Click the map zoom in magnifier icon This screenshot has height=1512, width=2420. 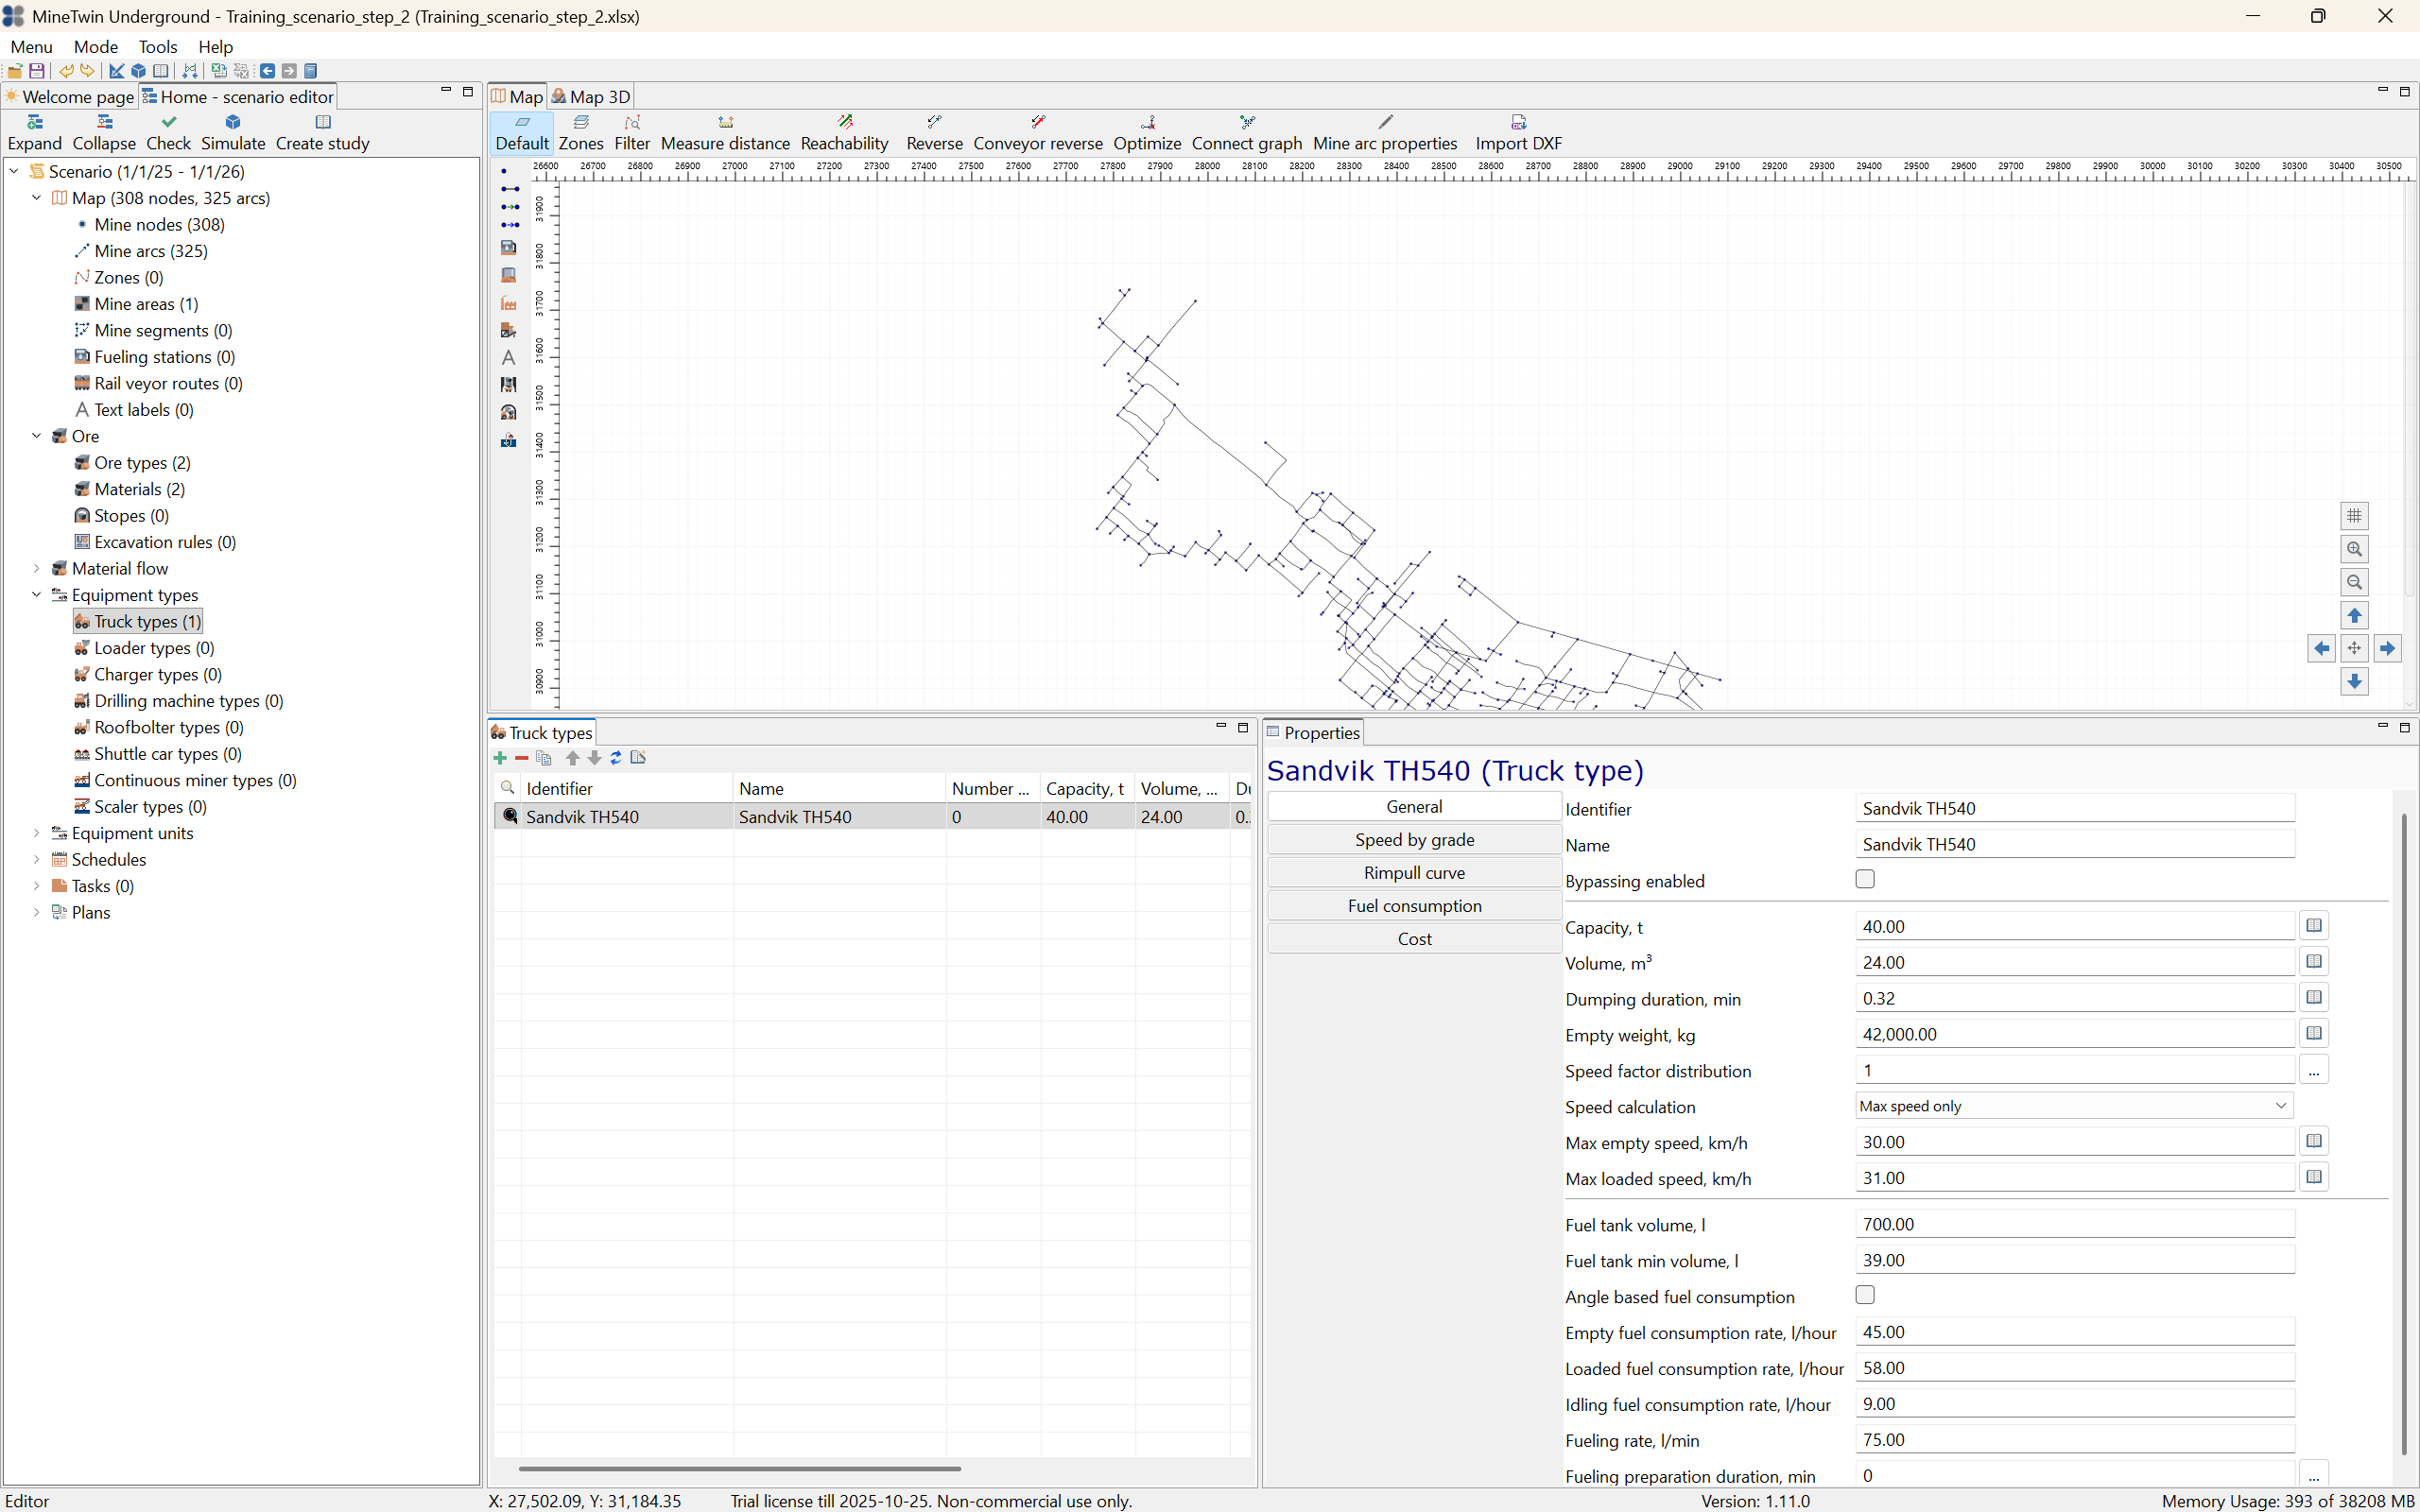tap(2354, 549)
